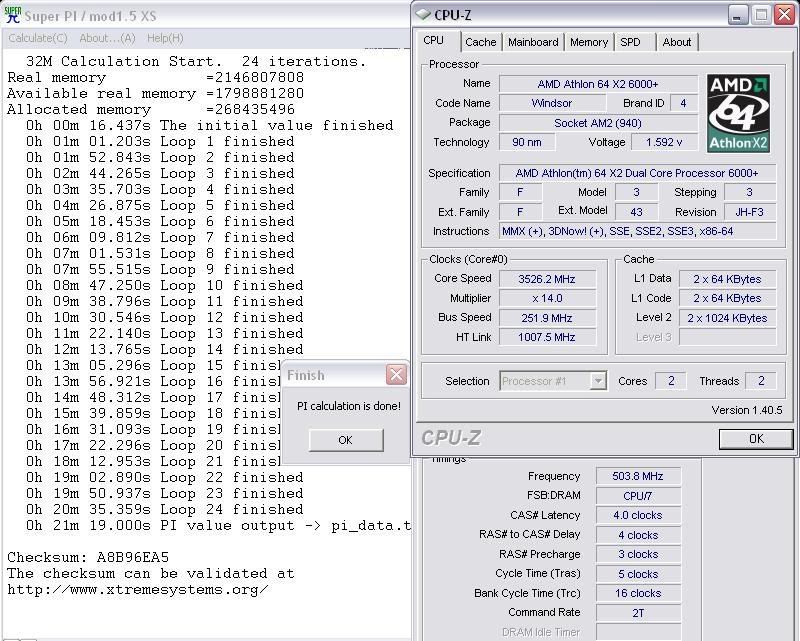Click the Brand ID value 4
Screen dimensions: 800x641
pyautogui.click(x=683, y=103)
